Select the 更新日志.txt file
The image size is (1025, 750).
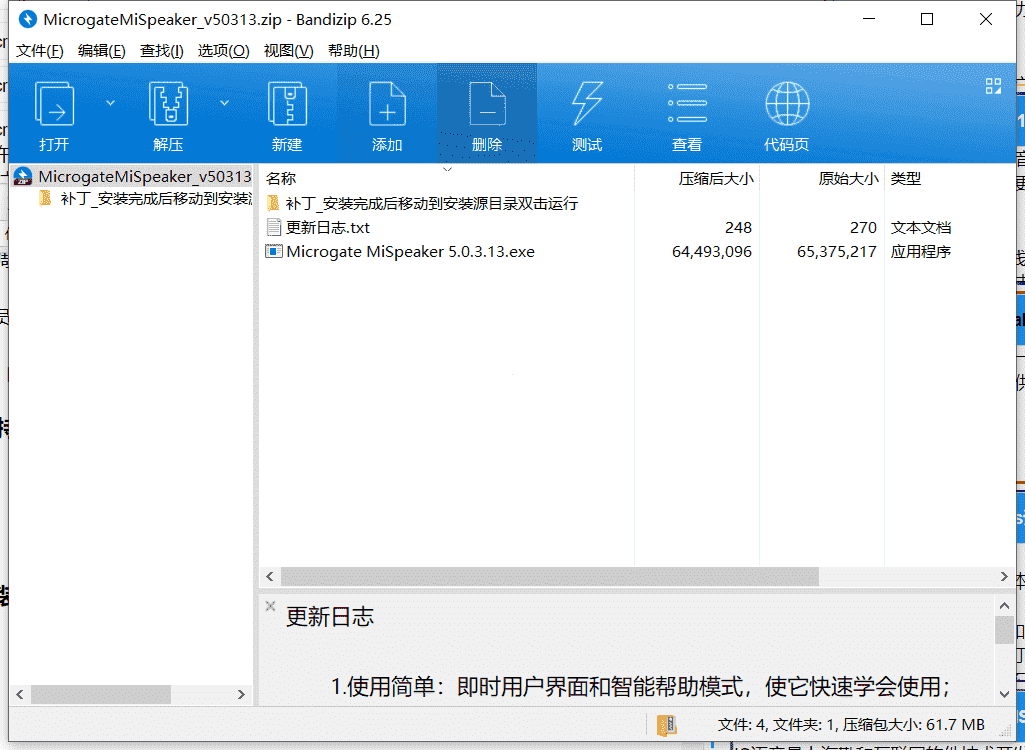click(328, 228)
